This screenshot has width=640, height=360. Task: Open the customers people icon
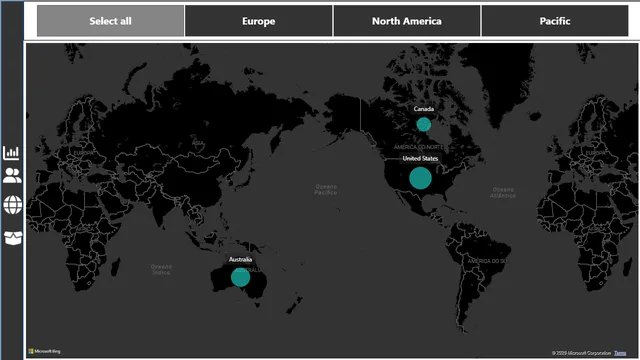[x=12, y=176]
